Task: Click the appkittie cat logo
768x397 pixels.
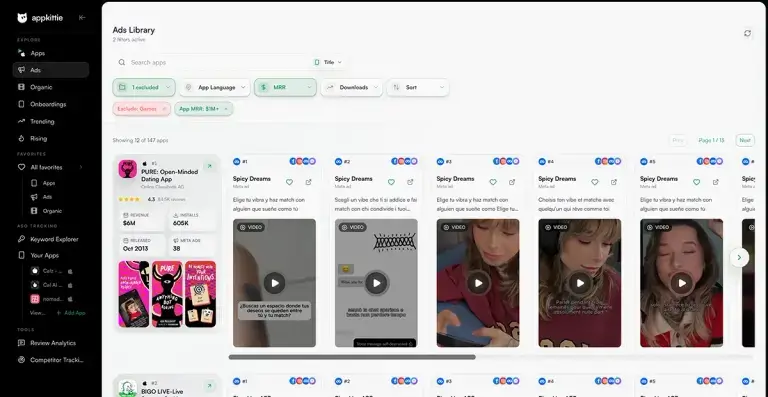Action: (x=22, y=18)
